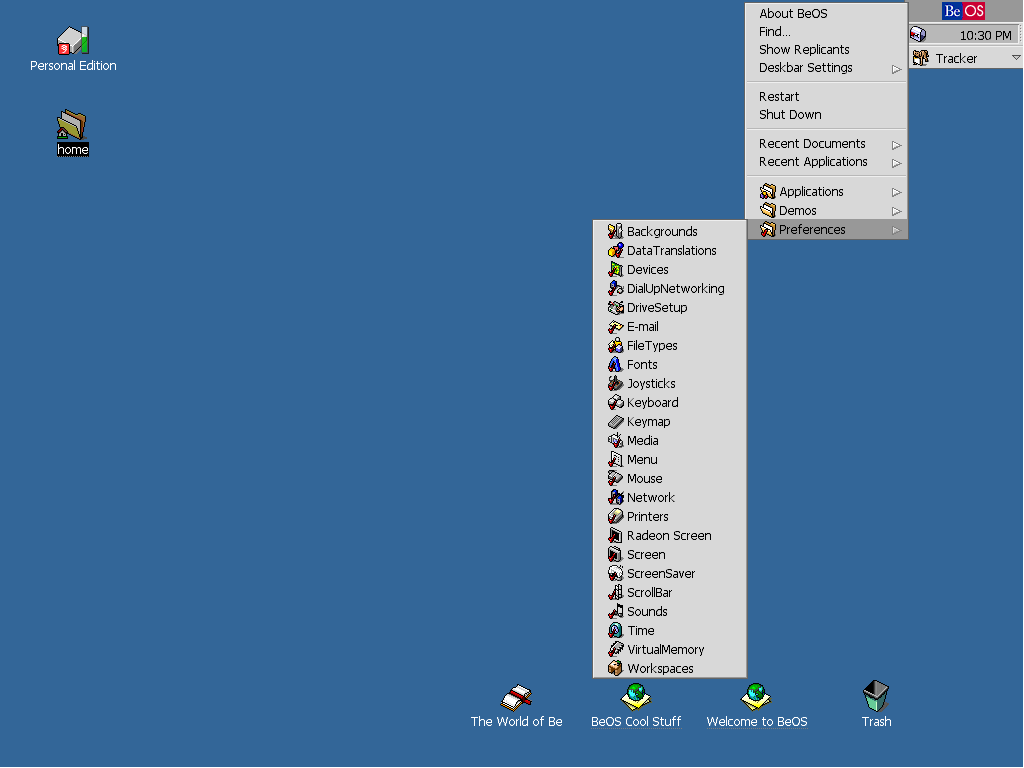Click the Applications folder menu icon
The image size is (1024, 768).
click(767, 191)
